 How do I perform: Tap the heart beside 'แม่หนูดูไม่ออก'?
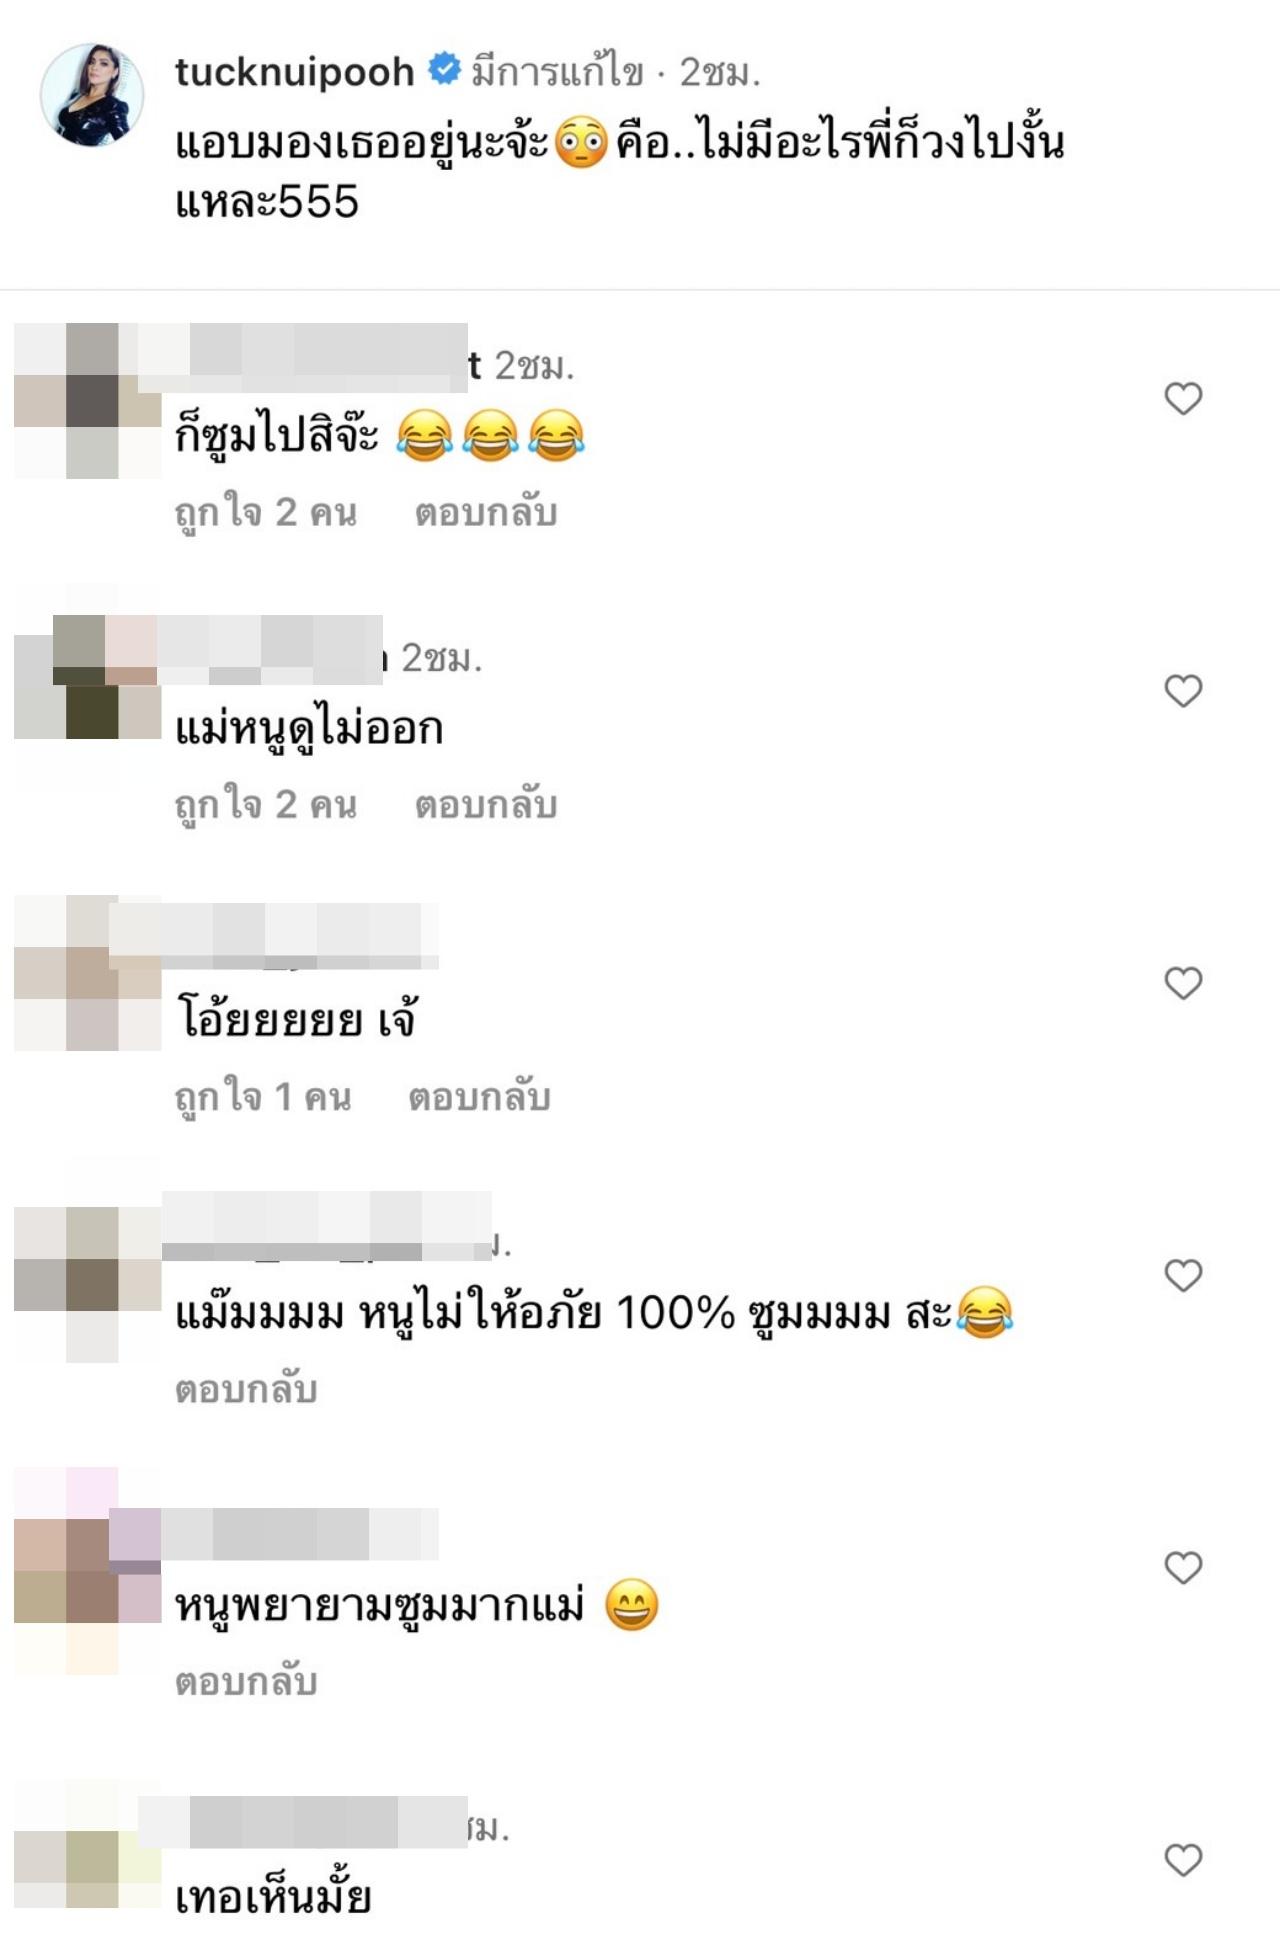1183,691
